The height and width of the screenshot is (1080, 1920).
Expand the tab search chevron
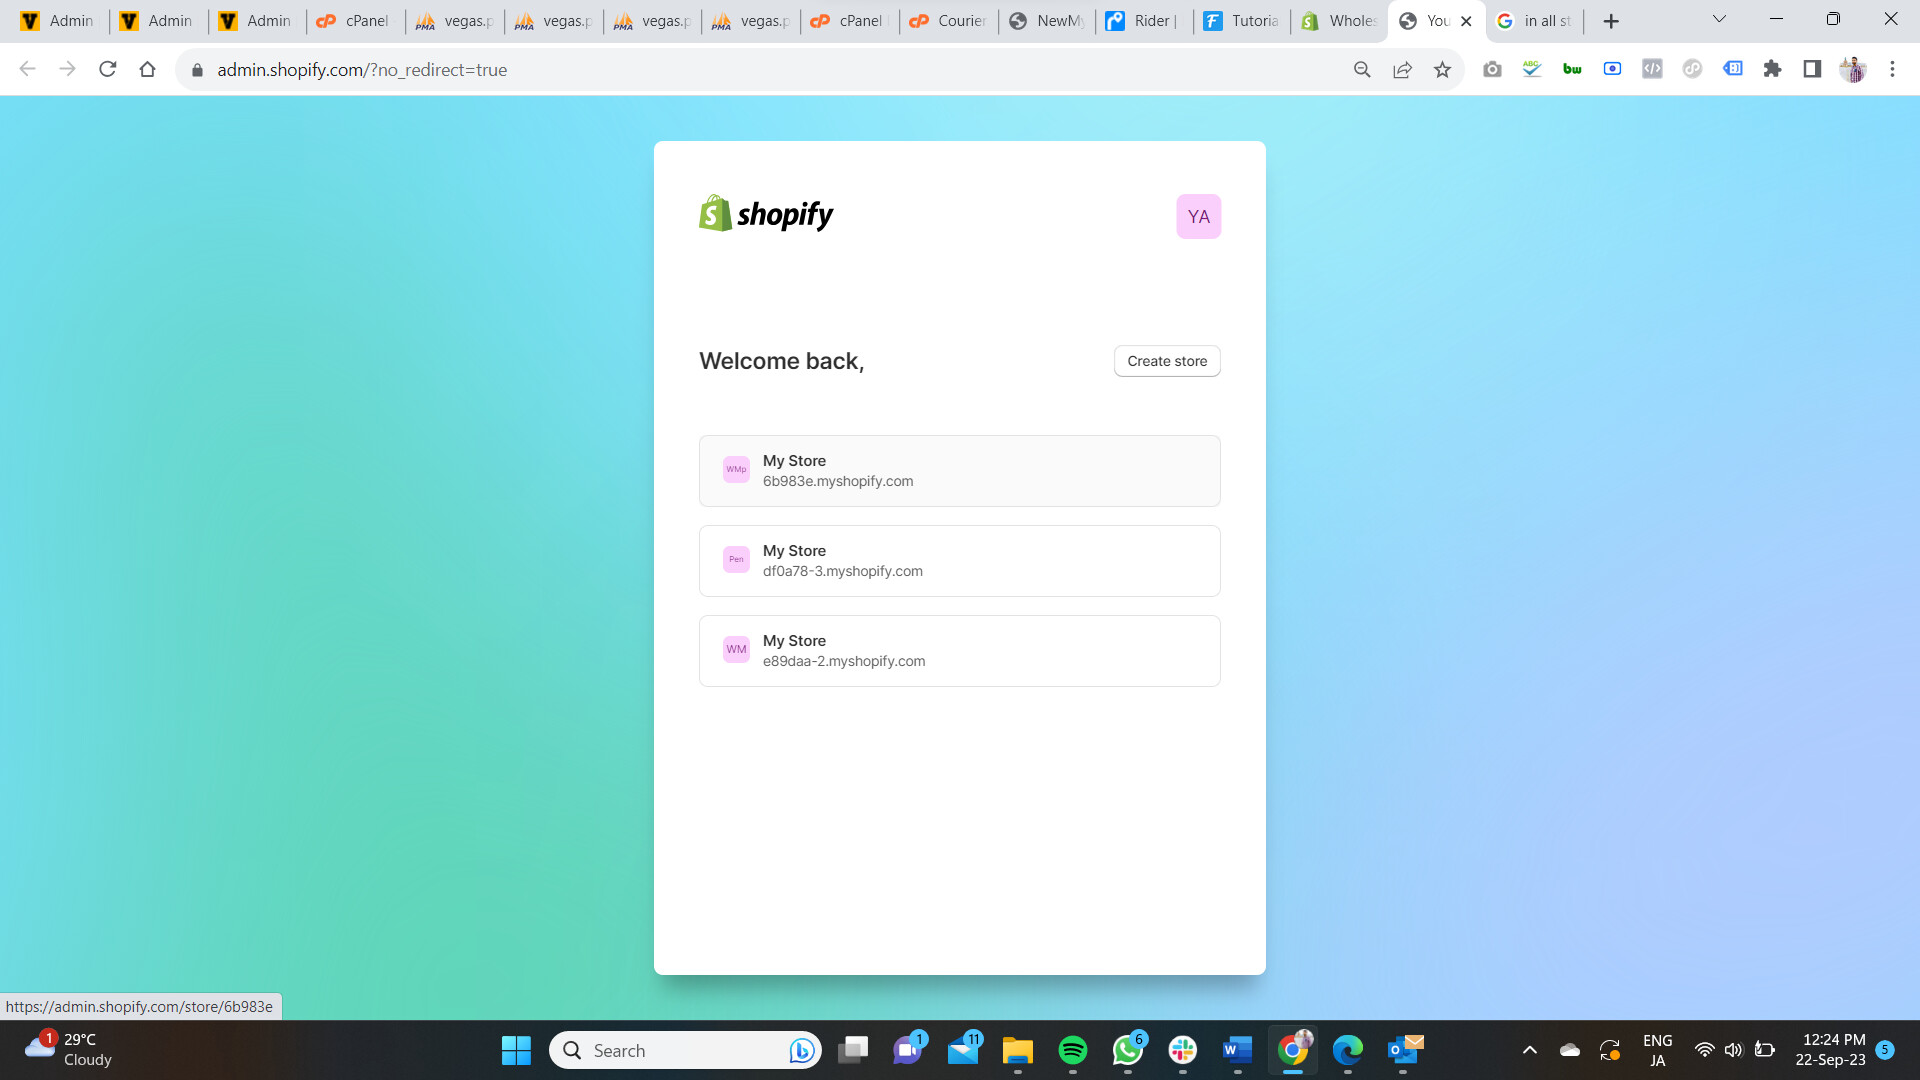(x=1719, y=19)
